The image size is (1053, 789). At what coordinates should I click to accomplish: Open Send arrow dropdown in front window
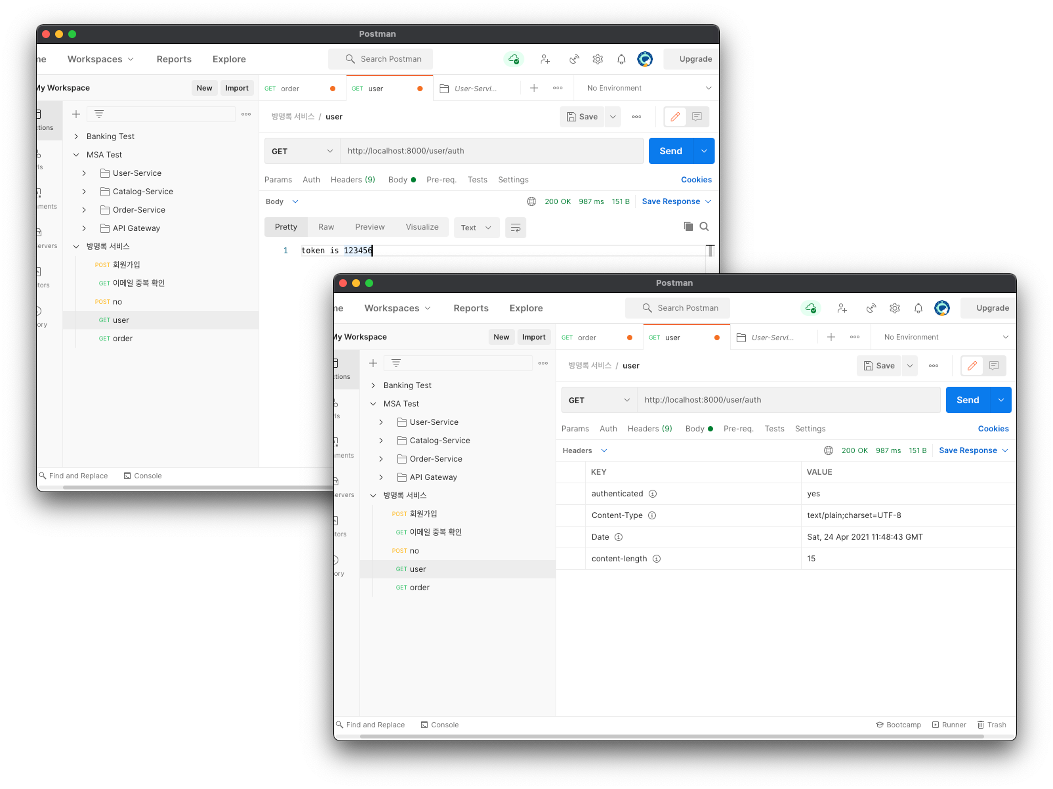(x=1001, y=400)
